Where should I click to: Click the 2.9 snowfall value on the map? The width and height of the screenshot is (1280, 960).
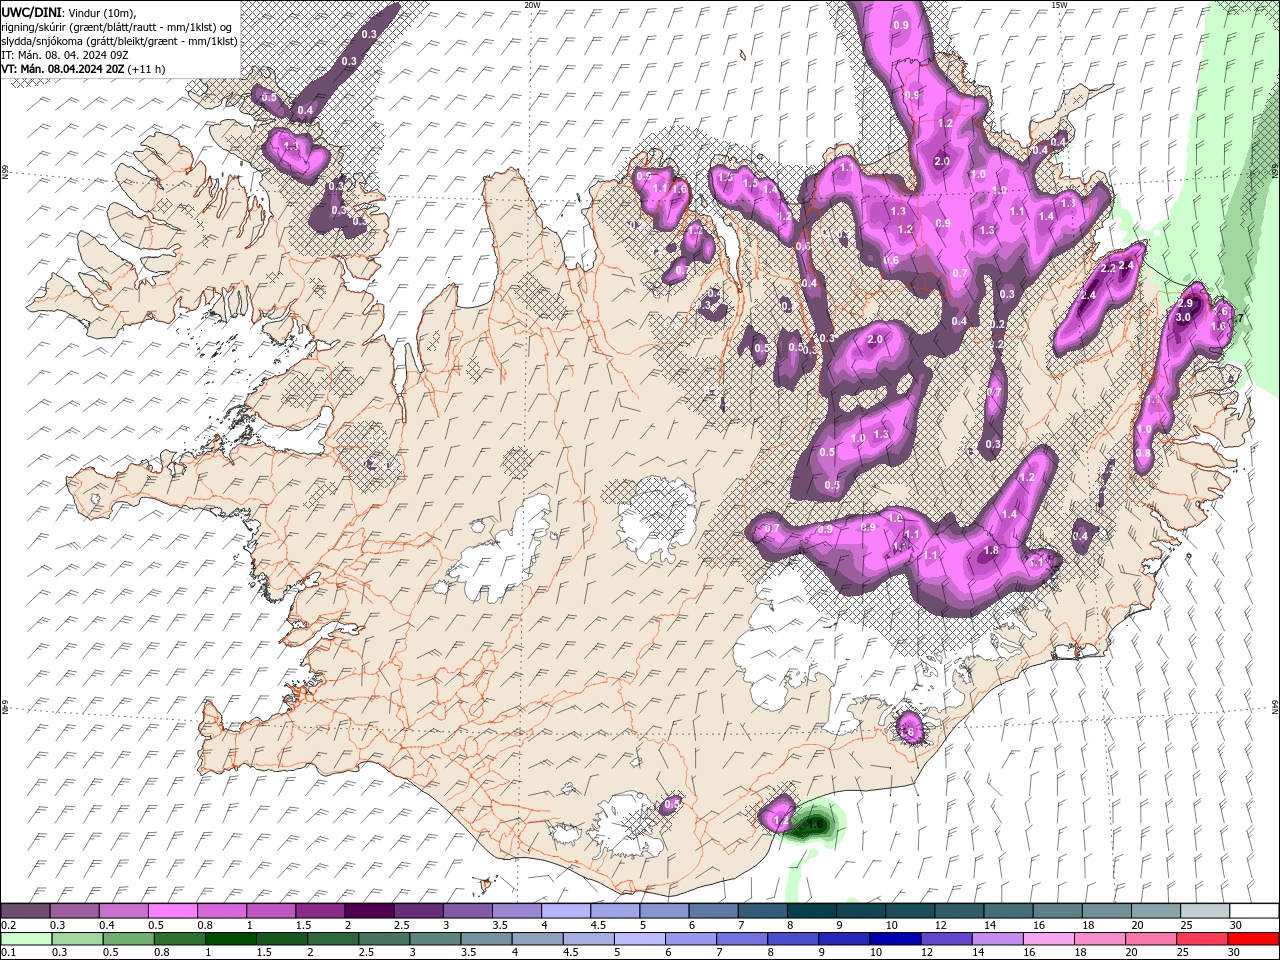coord(1186,303)
